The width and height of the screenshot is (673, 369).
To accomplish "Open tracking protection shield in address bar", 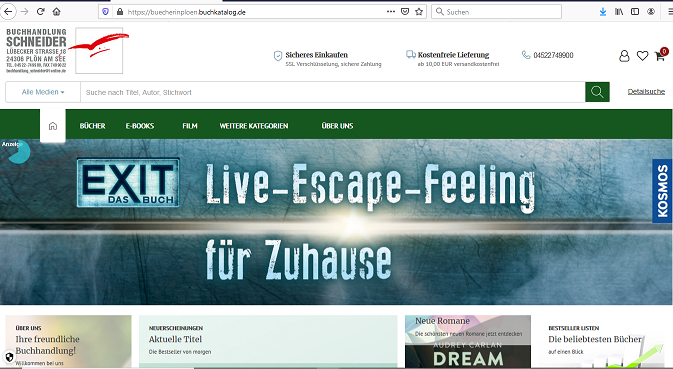I will [106, 12].
